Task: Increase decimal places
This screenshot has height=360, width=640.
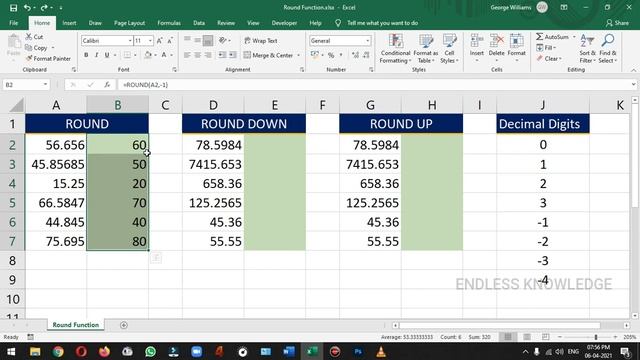Action: coord(355,55)
